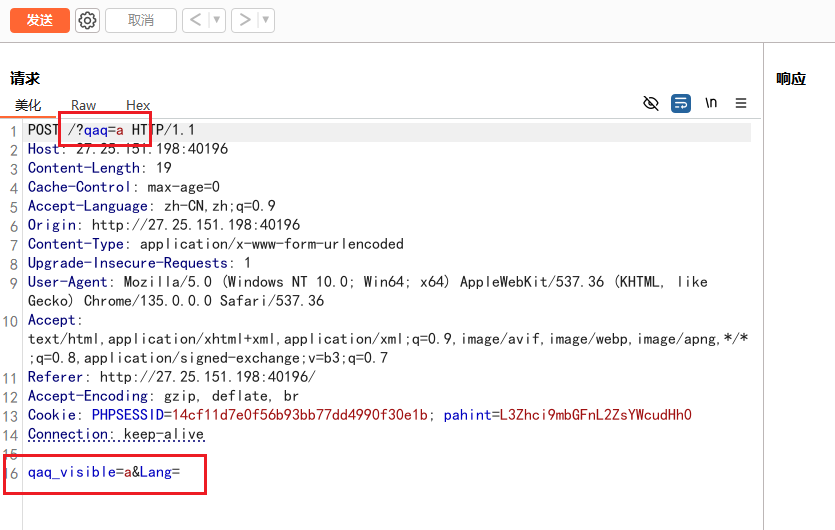Screen dimensions: 835x530
Task: Go back with the previous-request arrow
Action: pos(195,21)
